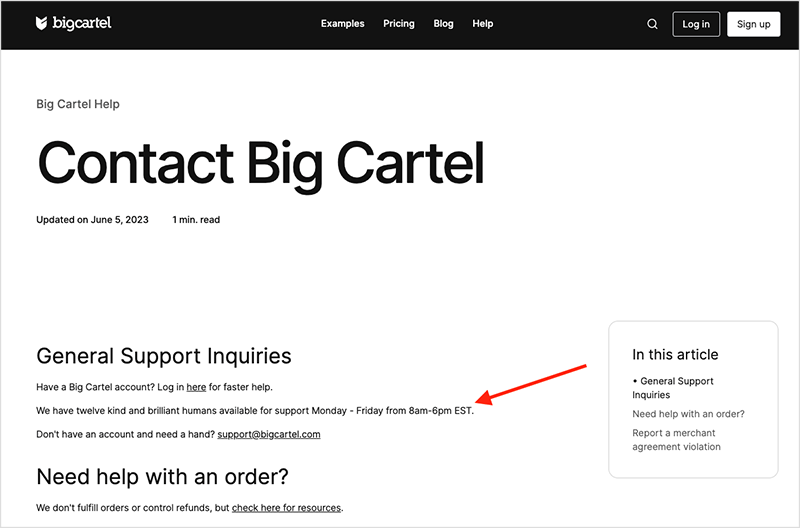Open "check here for resources" link
800x528 pixels.
click(286, 508)
